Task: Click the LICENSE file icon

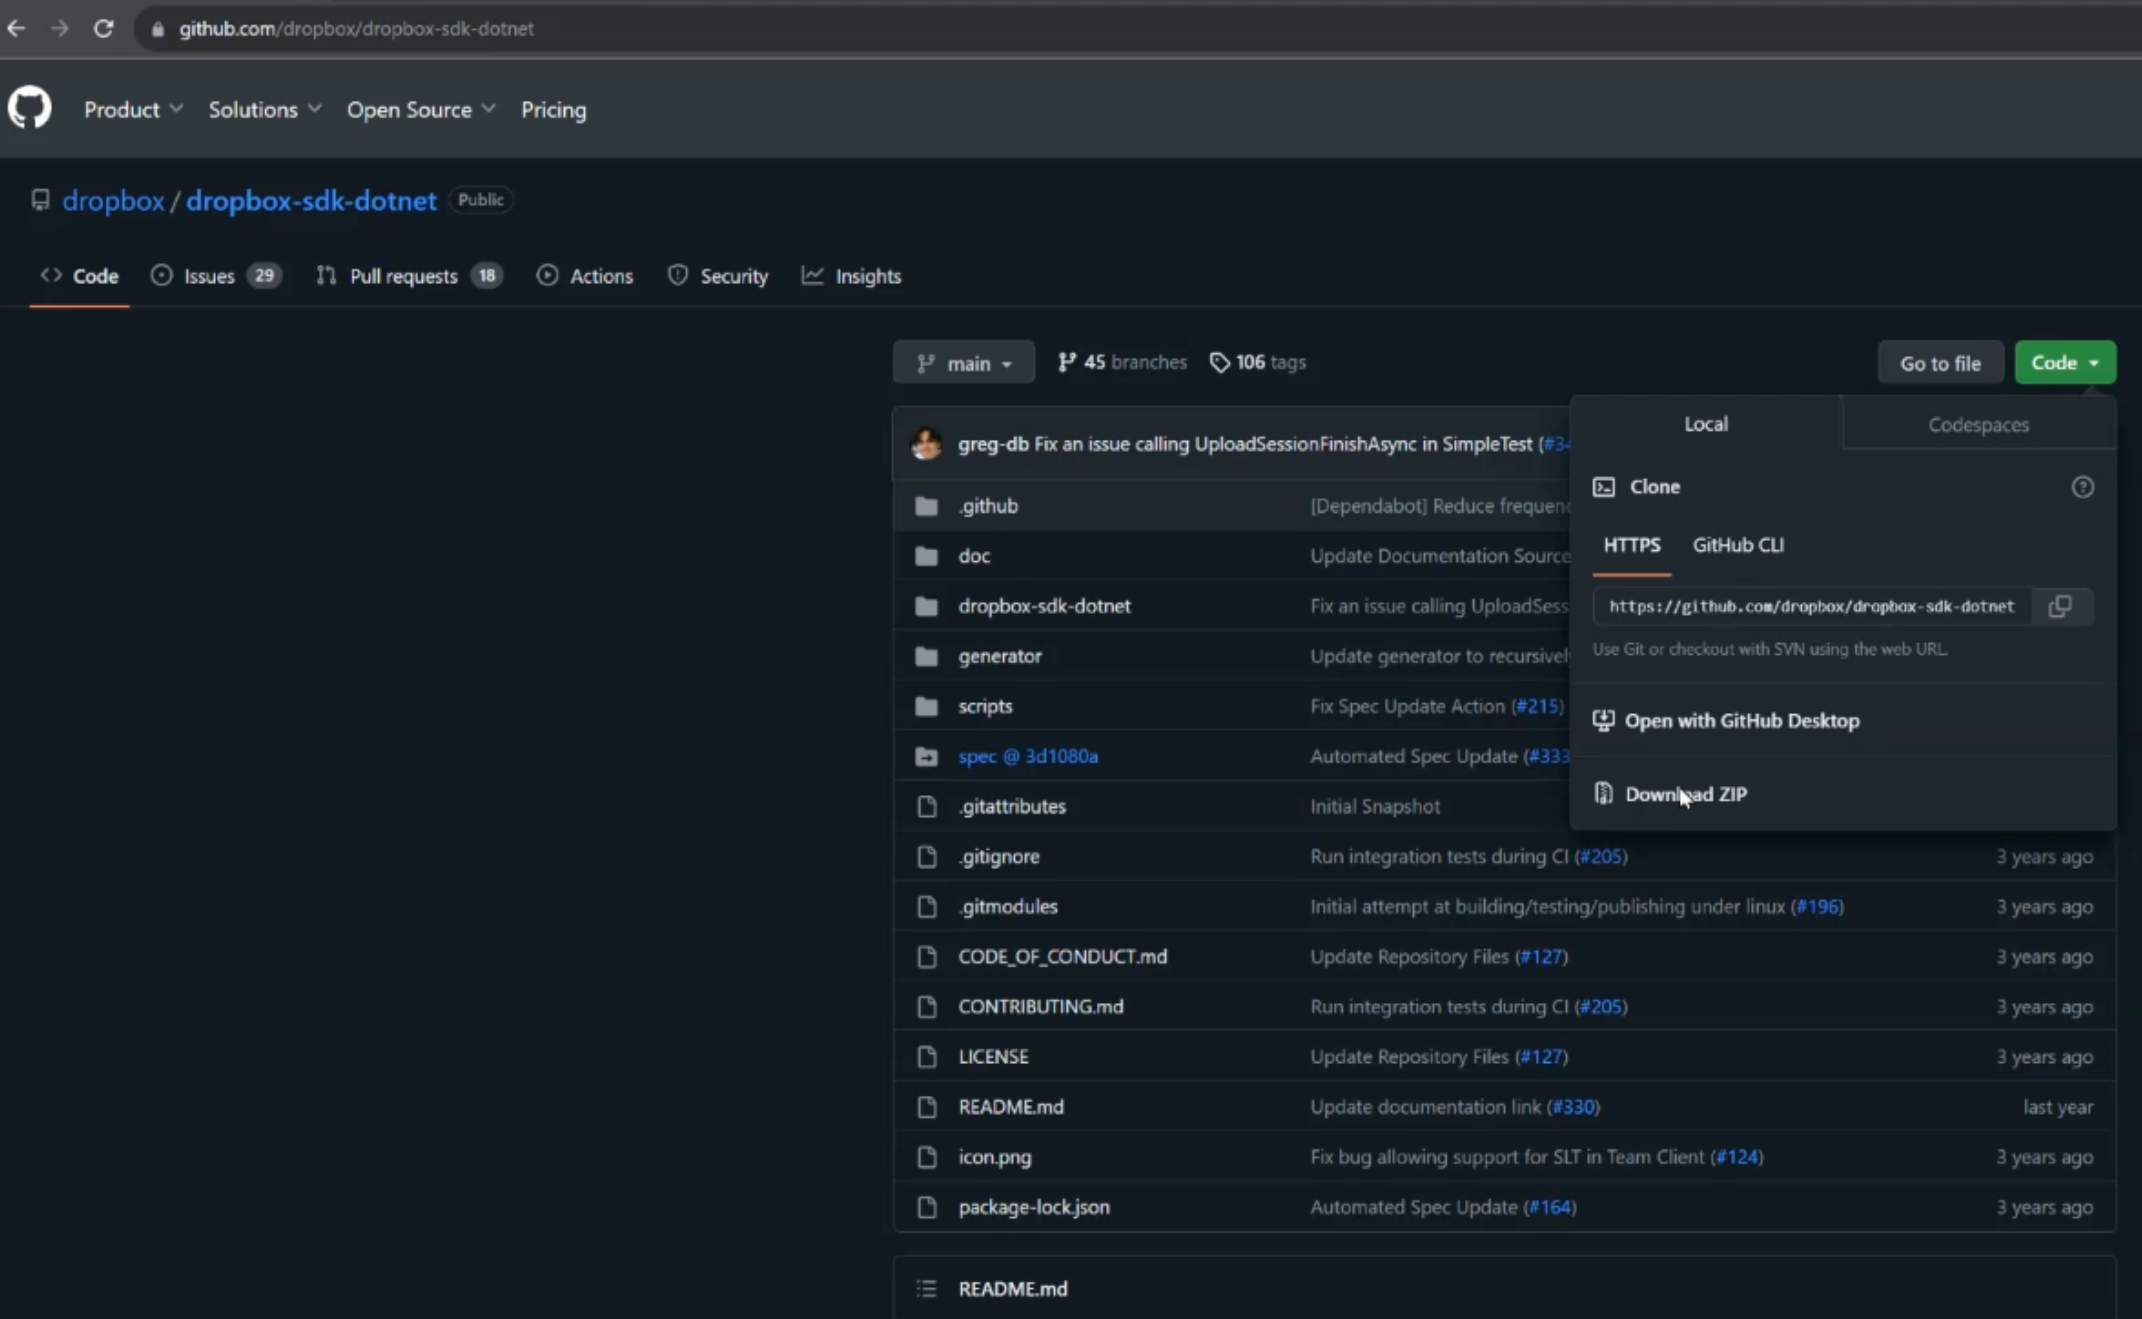Action: (927, 1056)
